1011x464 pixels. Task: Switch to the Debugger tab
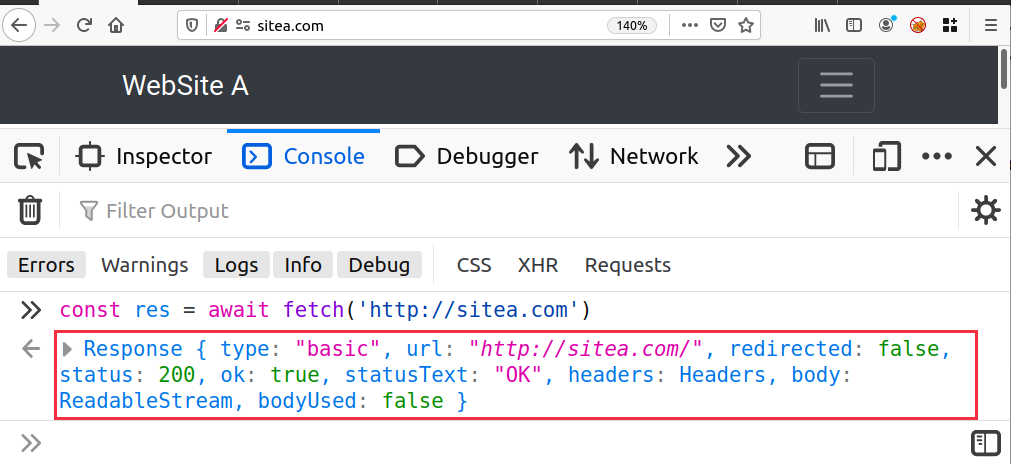pyautogui.click(x=467, y=157)
